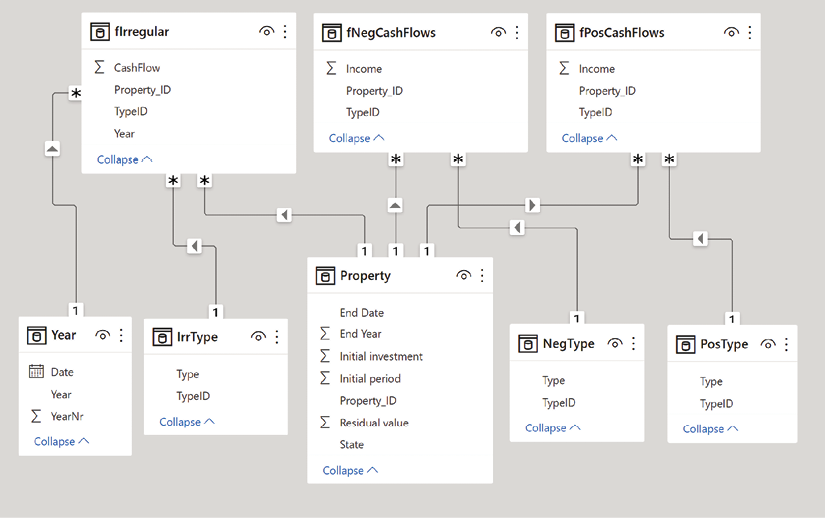
Task: Select Residual value field in Property
Action: [374, 423]
